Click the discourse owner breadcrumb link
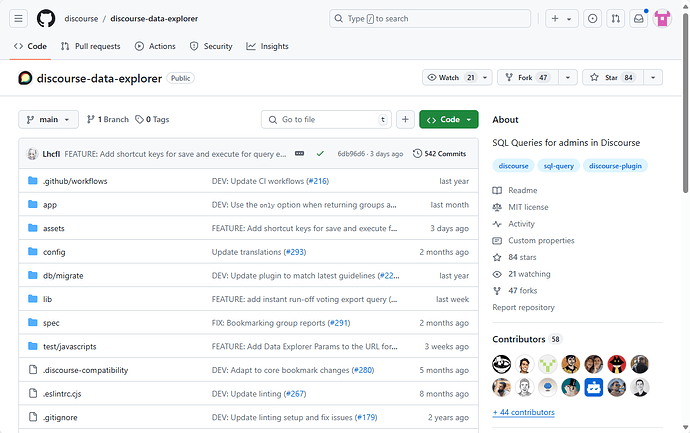The image size is (690, 433). 81,18
